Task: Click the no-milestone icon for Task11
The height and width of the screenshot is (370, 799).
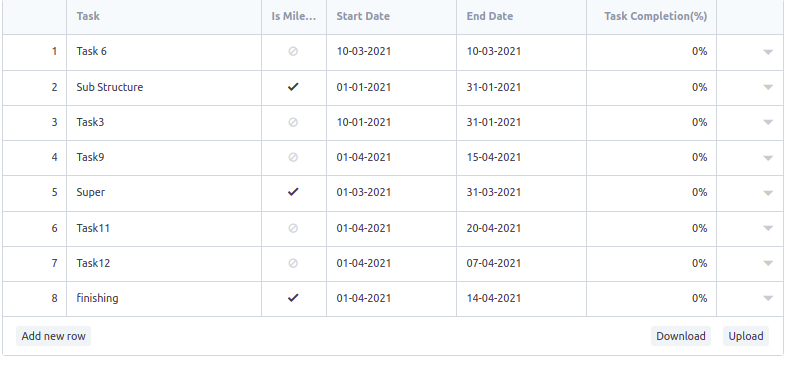Action: coord(293,228)
